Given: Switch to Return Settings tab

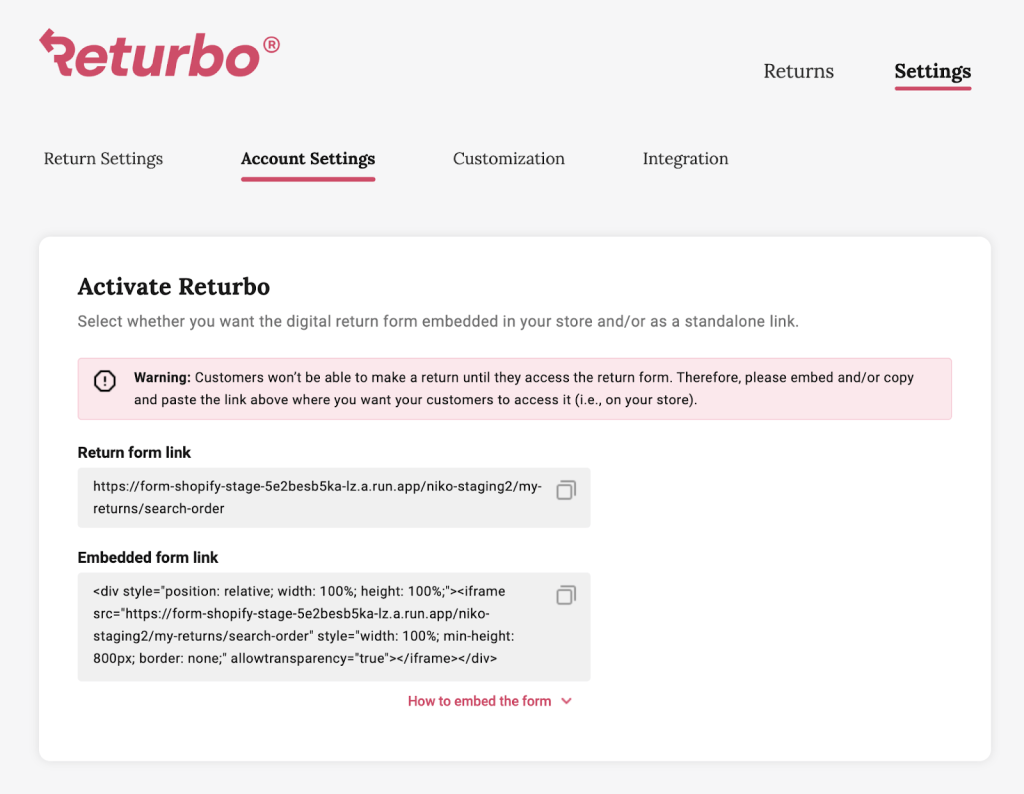Looking at the screenshot, I should (103, 159).
